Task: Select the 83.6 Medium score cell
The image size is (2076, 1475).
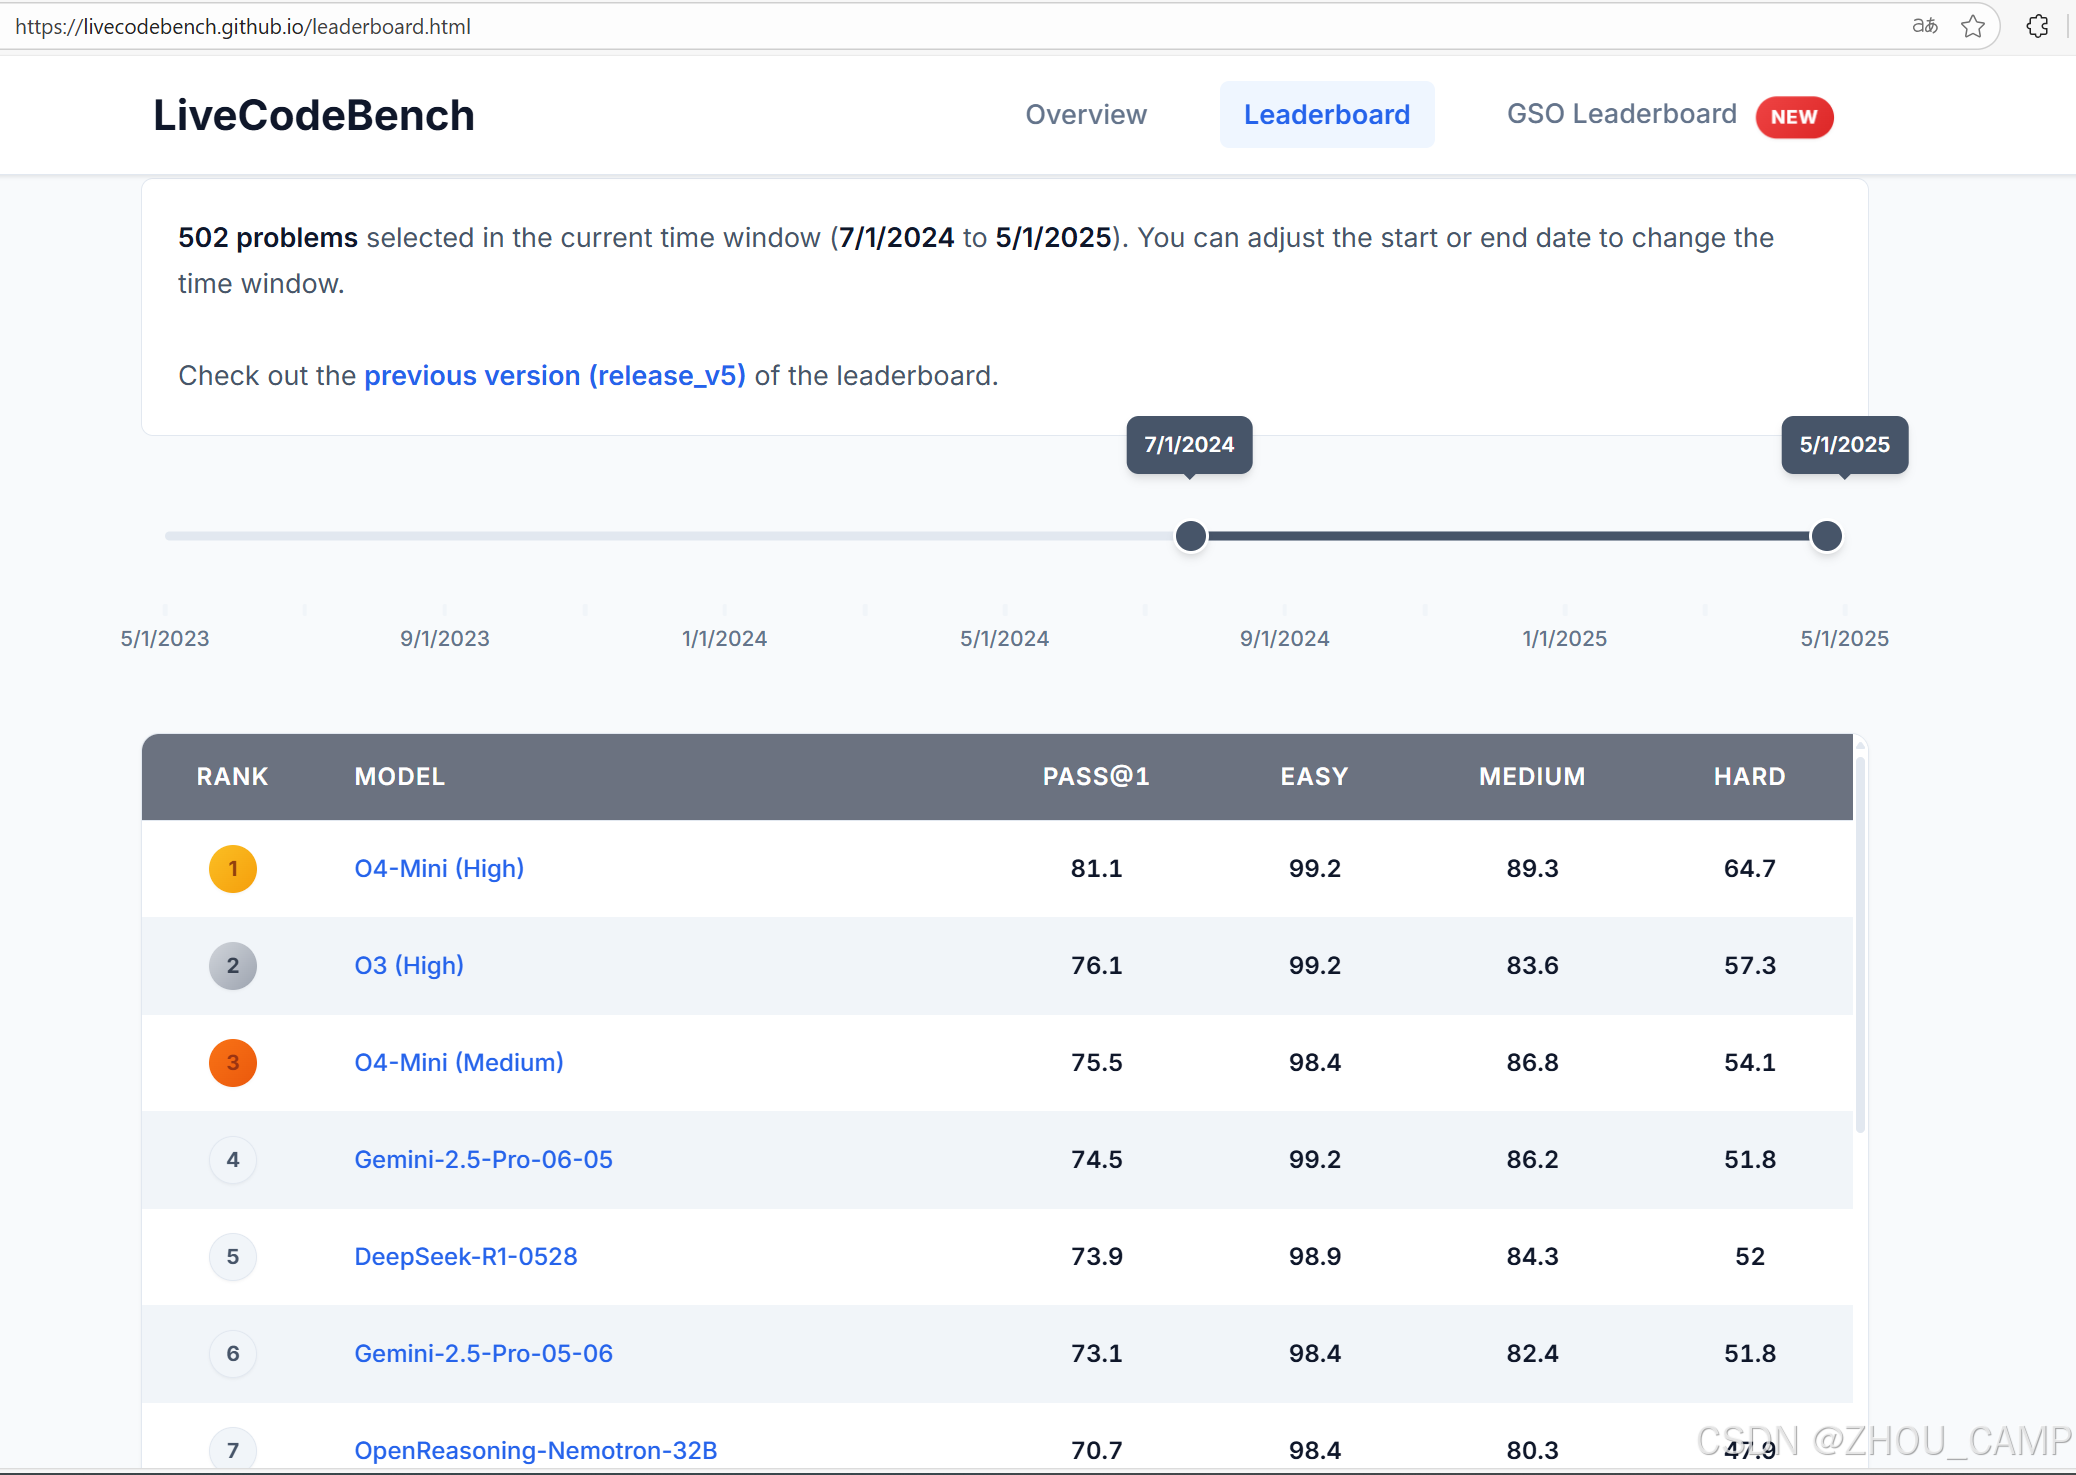Action: click(x=1532, y=965)
